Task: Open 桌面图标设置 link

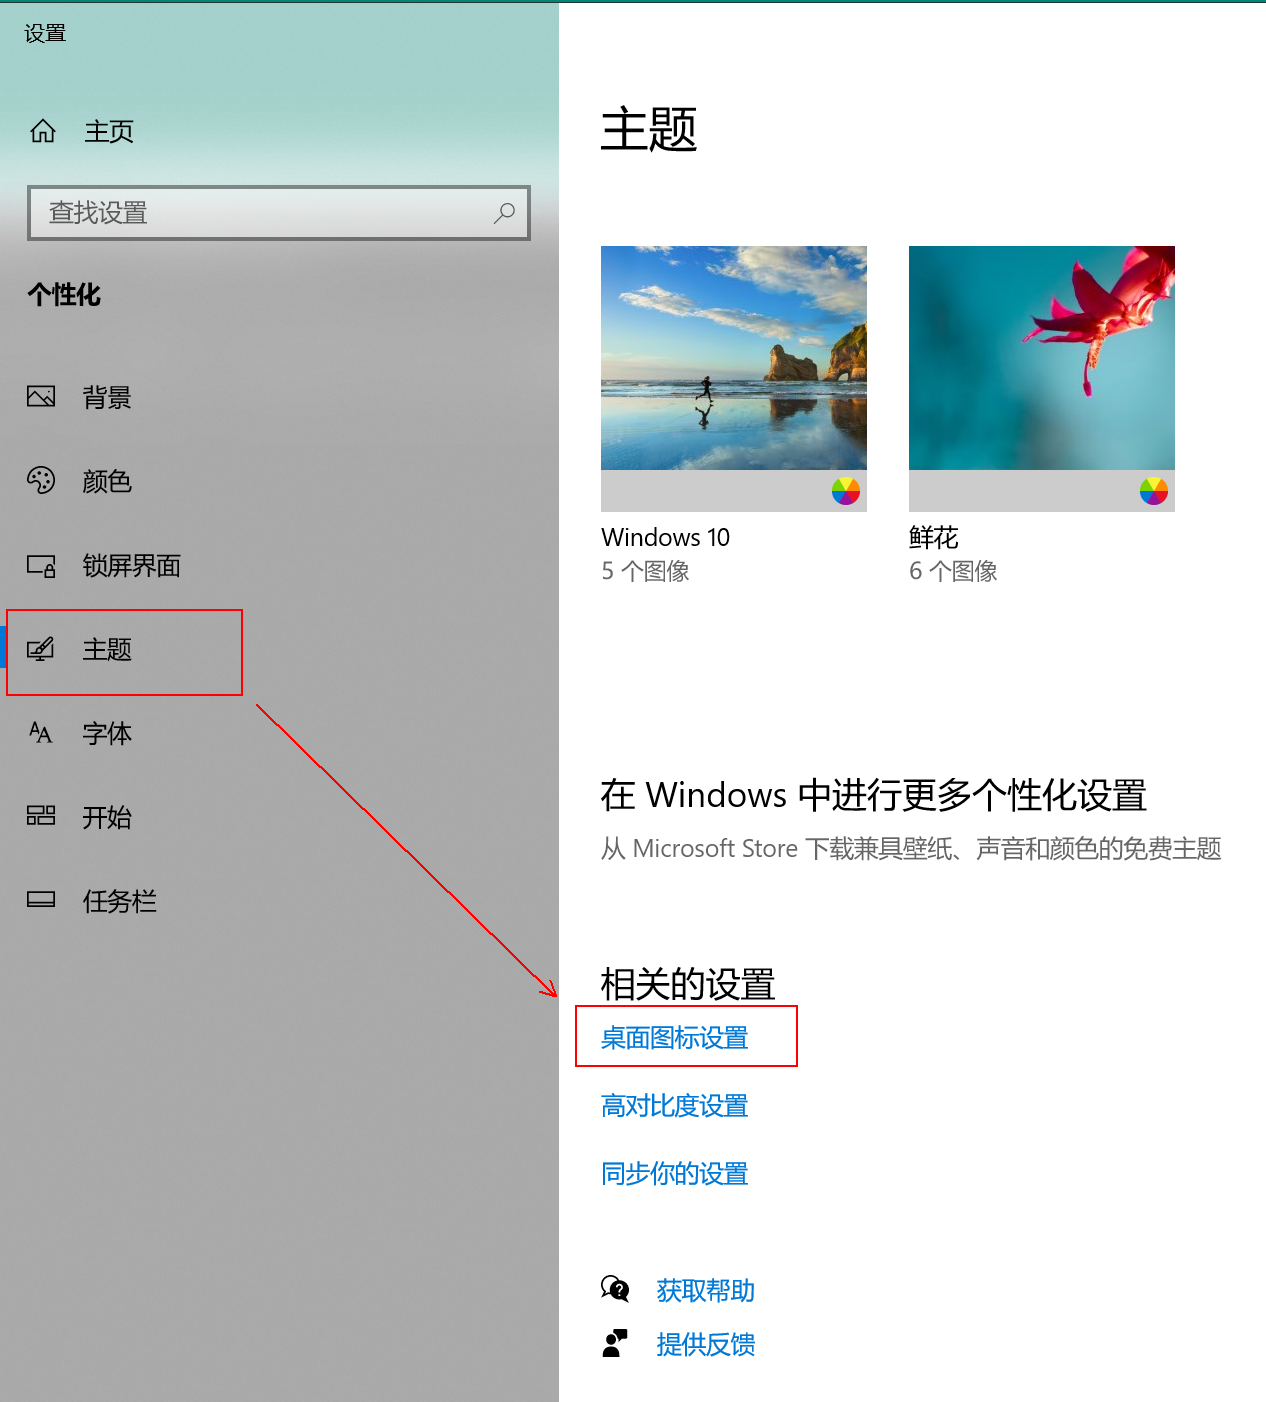Action: [x=674, y=1038]
